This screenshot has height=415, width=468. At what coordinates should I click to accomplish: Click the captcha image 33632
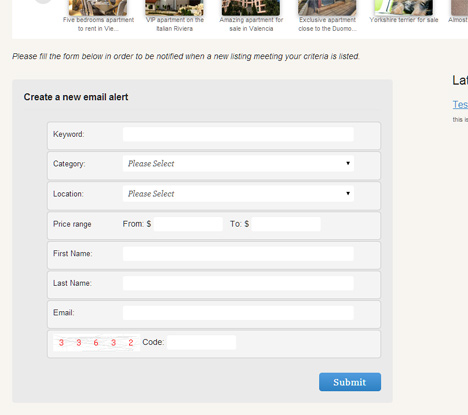click(96, 343)
